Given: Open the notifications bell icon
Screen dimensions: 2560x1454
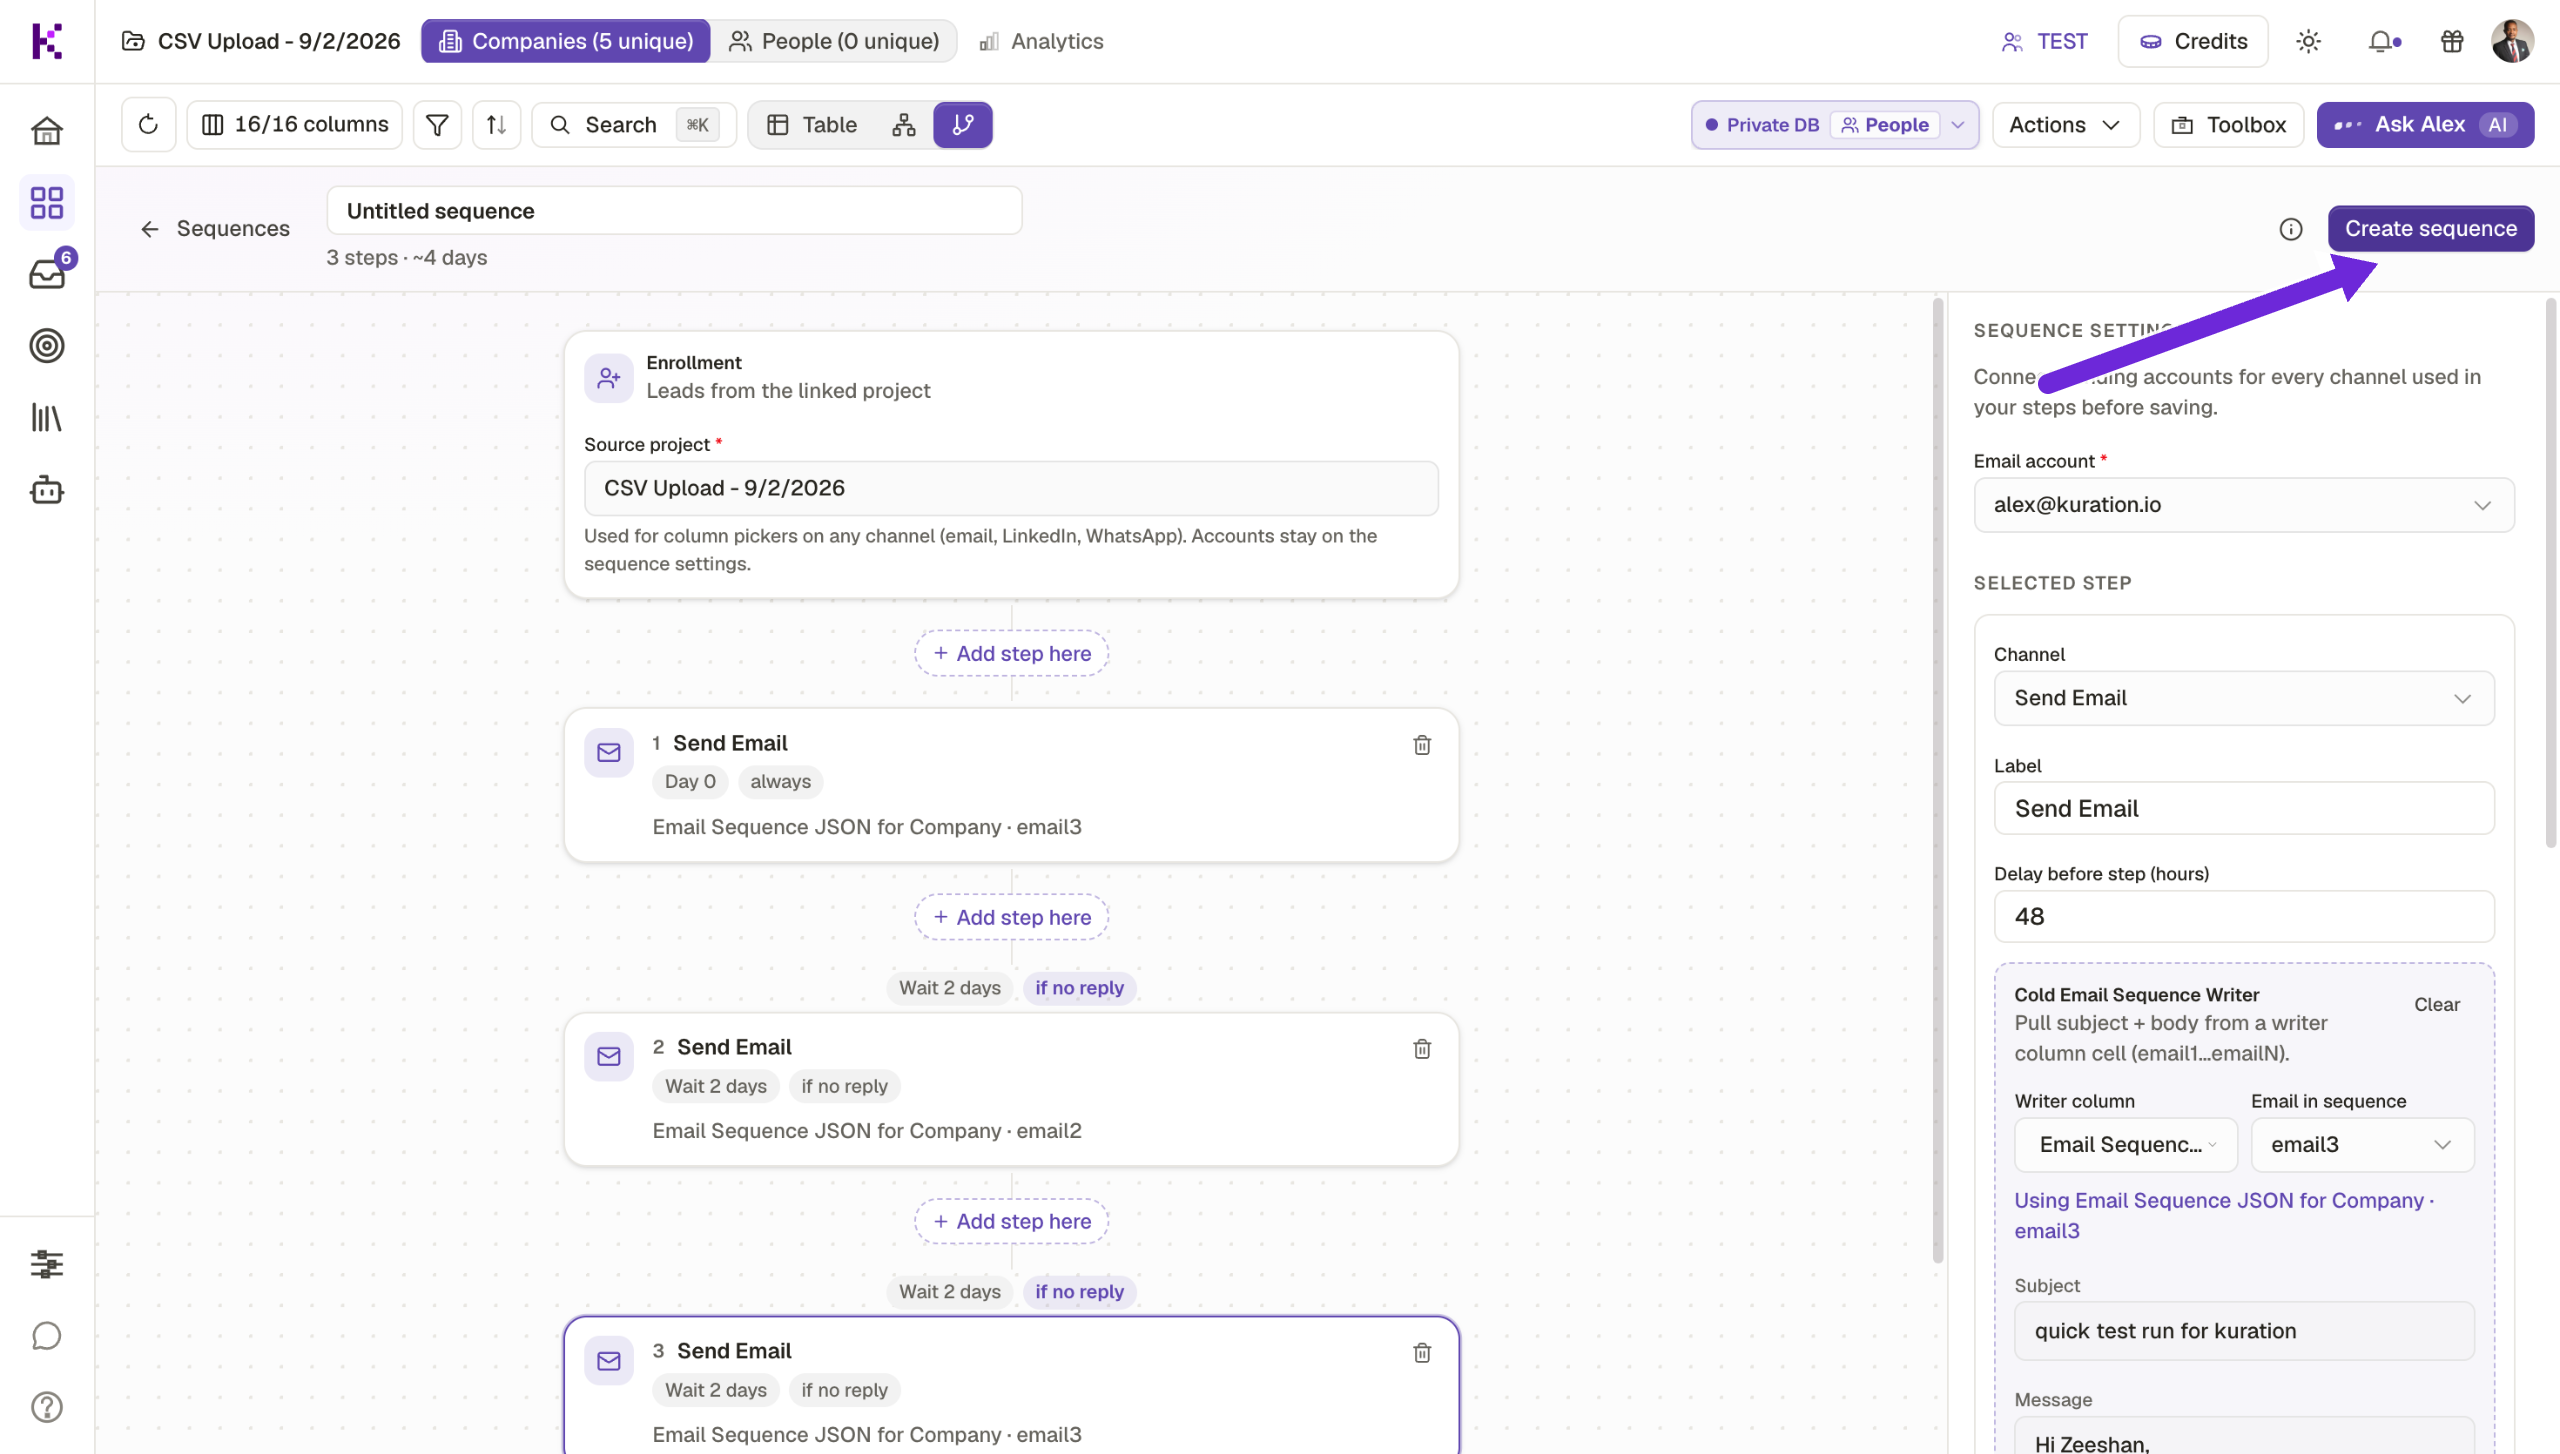Looking at the screenshot, I should tap(2384, 41).
